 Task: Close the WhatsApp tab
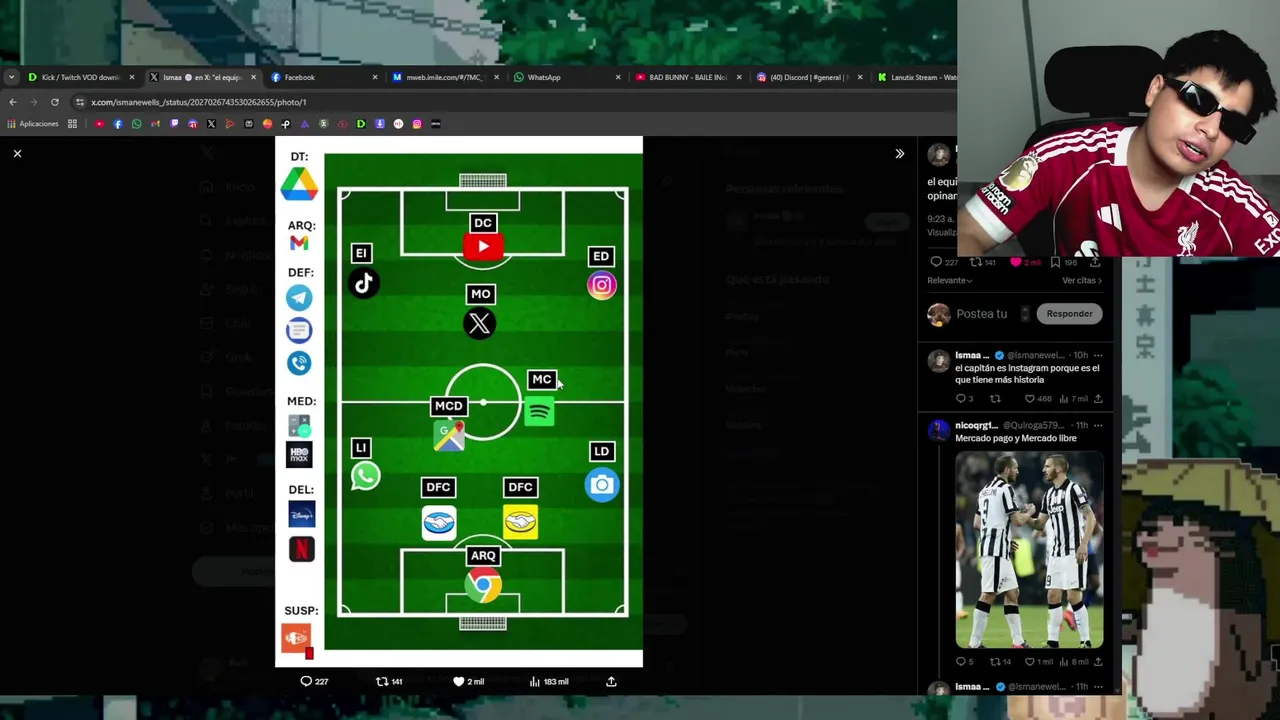click(617, 77)
